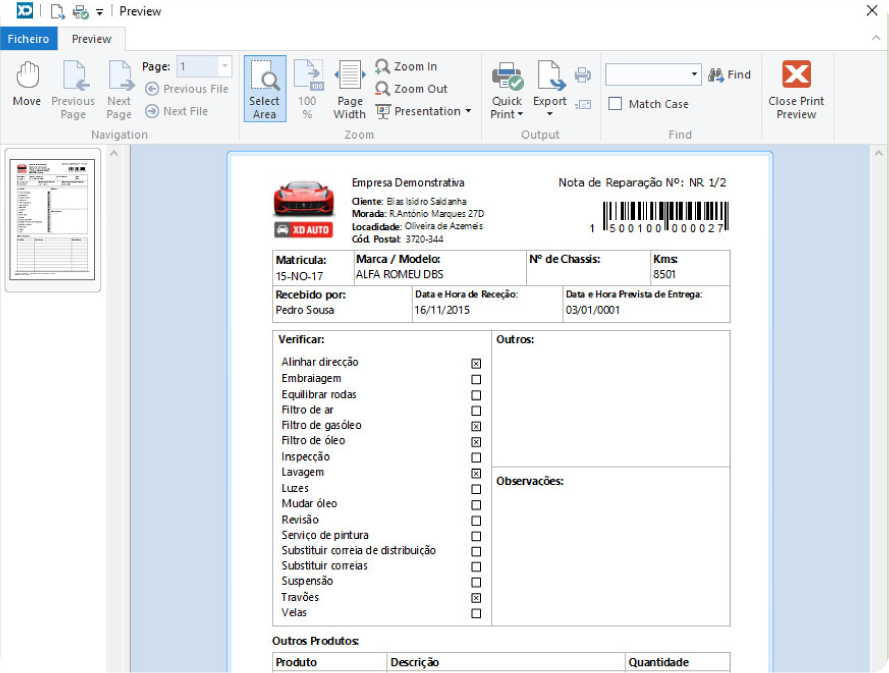Open the Presentation dropdown

(423, 111)
